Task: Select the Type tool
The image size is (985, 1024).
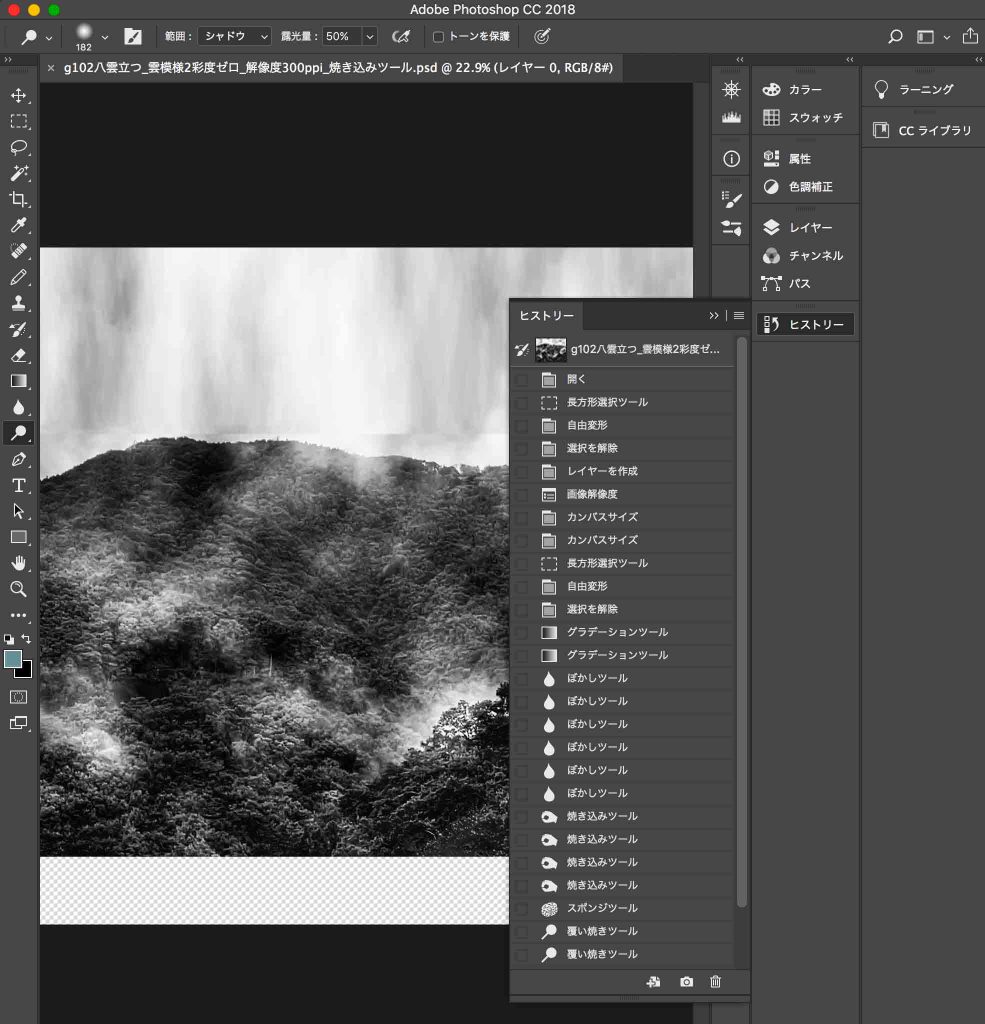Action: 18,485
